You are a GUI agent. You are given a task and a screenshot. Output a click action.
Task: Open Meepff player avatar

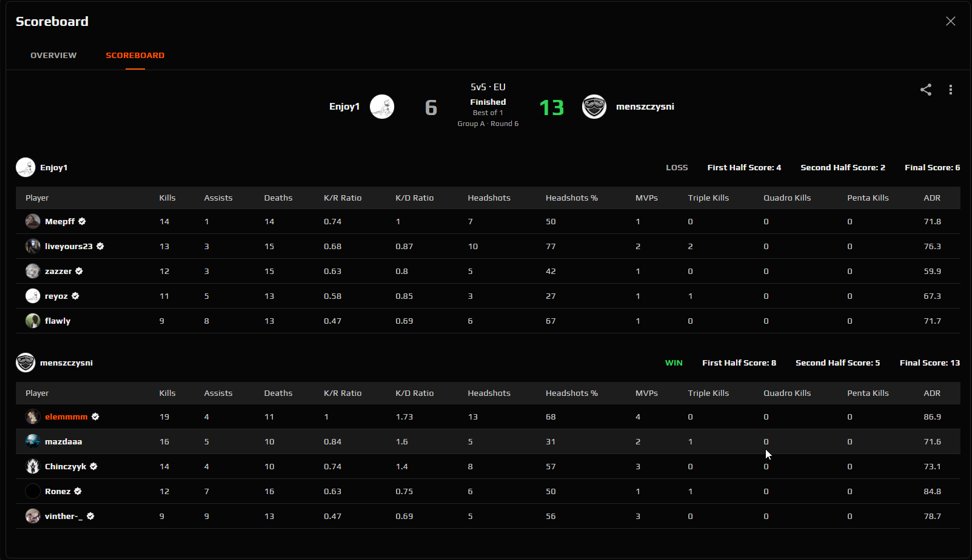click(33, 221)
